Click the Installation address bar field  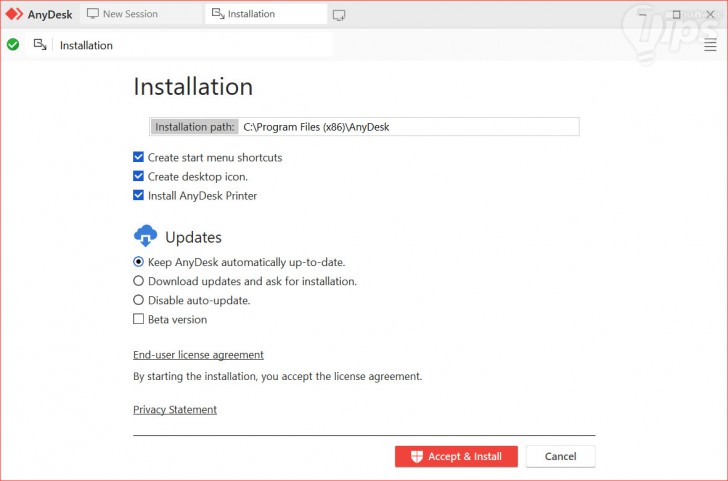[179, 45]
